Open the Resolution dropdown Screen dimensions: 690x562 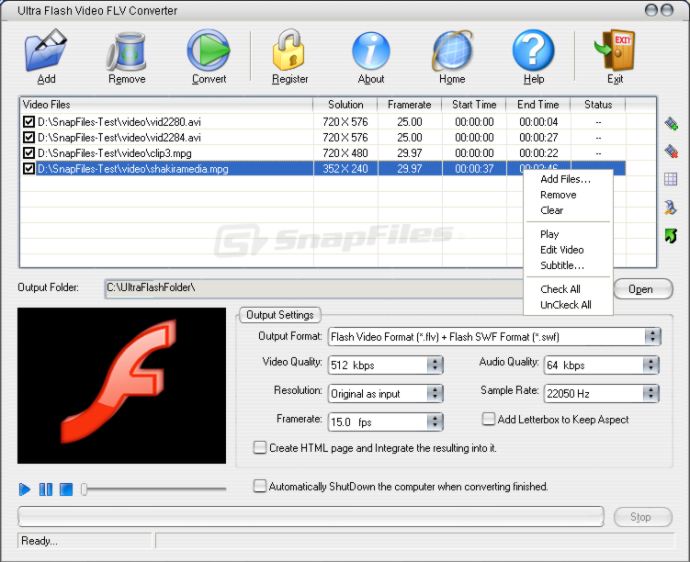click(435, 393)
